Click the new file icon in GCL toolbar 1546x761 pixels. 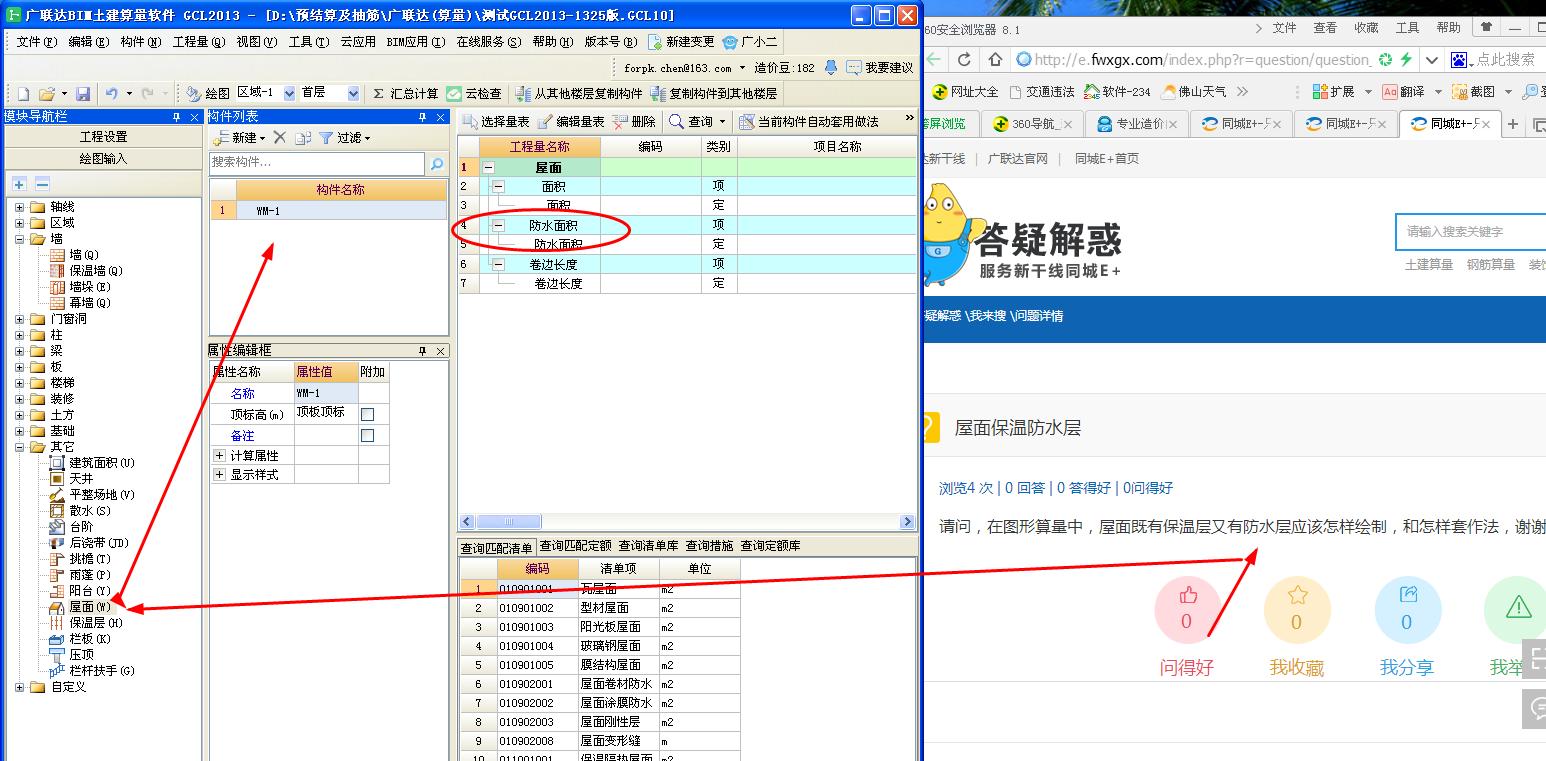tap(23, 93)
